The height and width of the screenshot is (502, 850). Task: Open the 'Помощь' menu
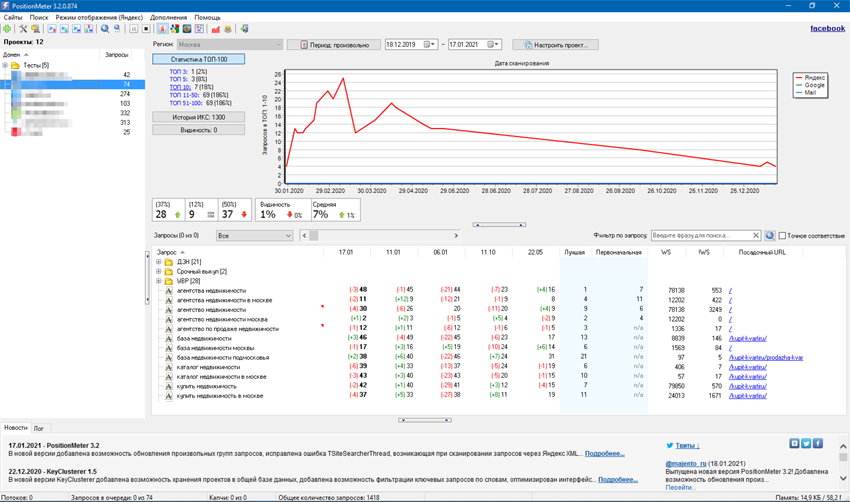click(x=207, y=17)
